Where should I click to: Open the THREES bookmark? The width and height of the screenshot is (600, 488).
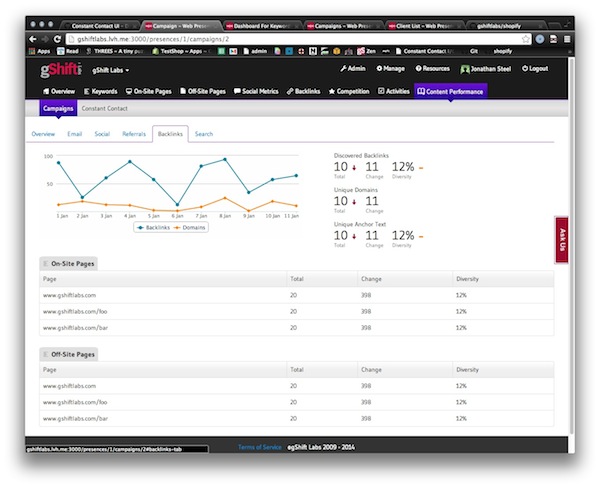(114, 51)
